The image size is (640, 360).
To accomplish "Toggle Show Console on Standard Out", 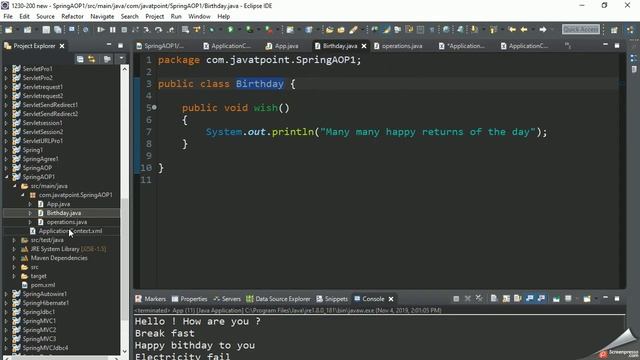I will click(x=529, y=299).
